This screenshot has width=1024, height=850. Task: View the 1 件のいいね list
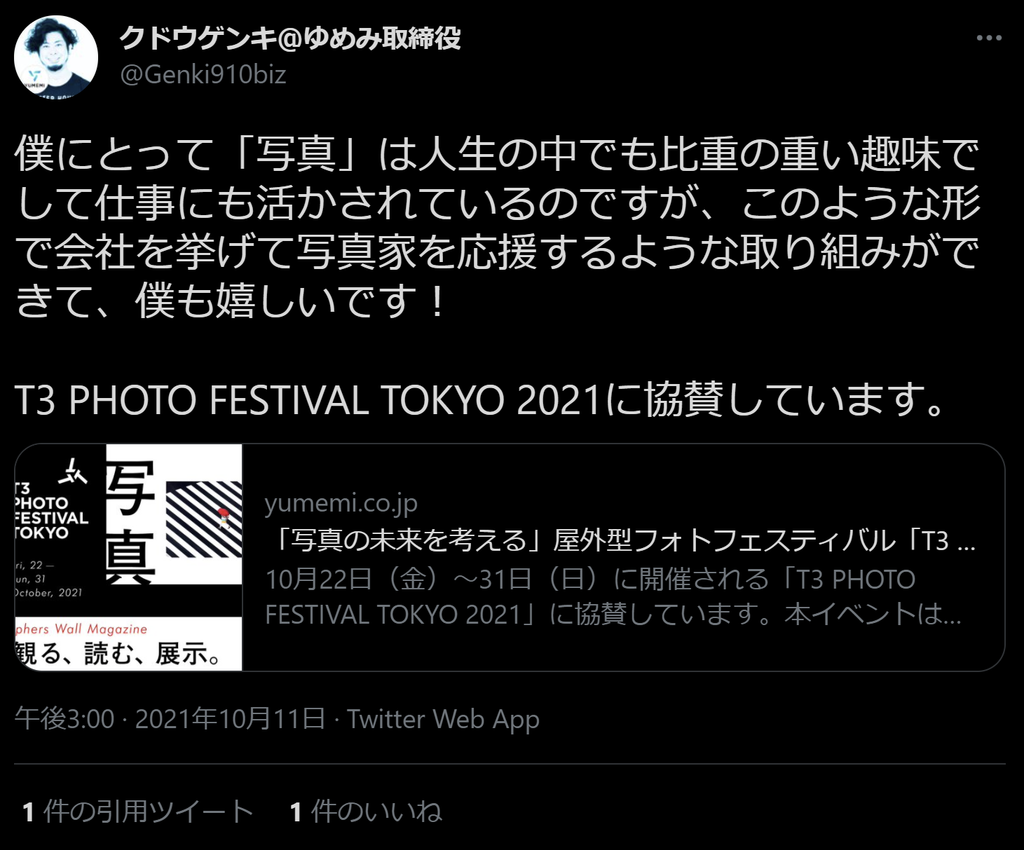point(366,811)
